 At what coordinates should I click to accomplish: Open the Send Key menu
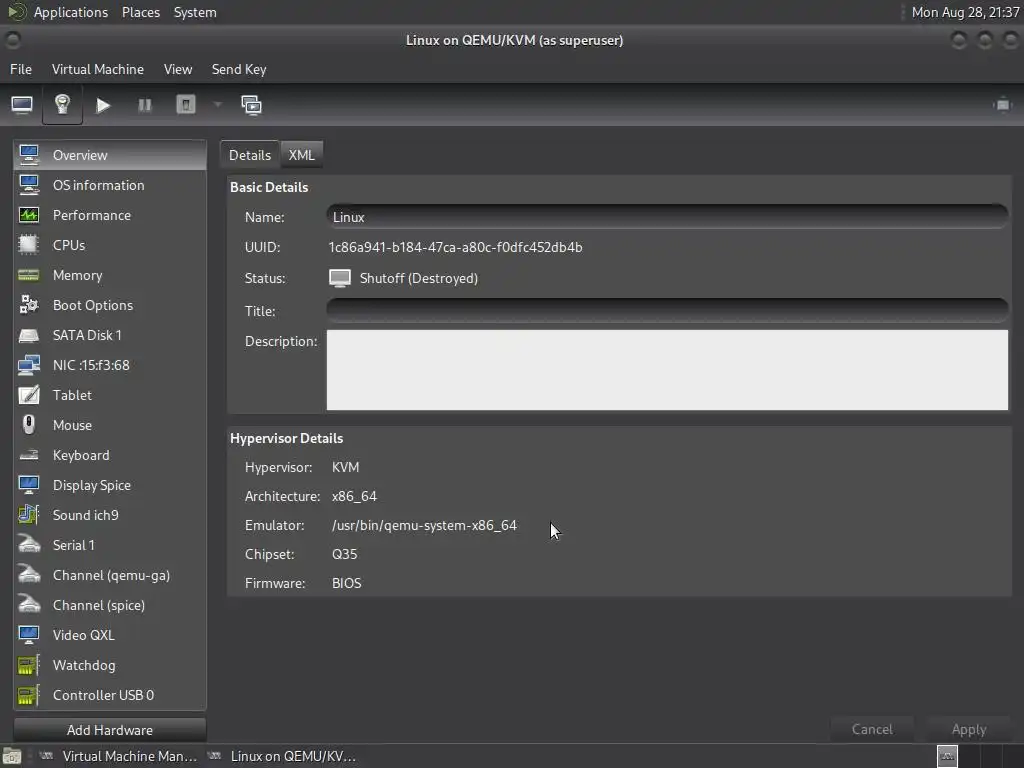(239, 69)
